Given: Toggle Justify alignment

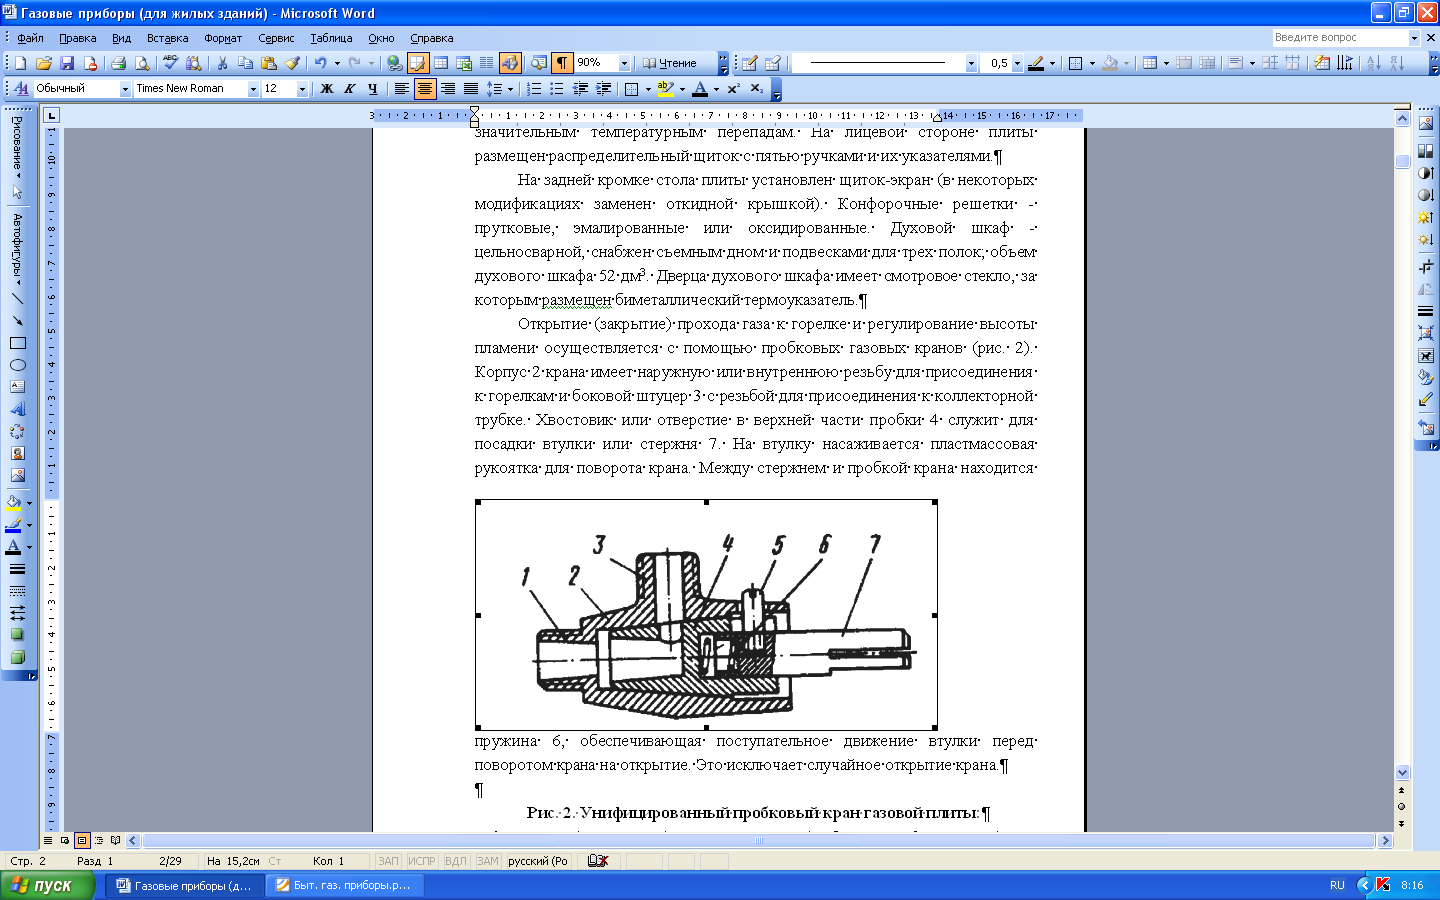Looking at the screenshot, I should (x=471, y=89).
